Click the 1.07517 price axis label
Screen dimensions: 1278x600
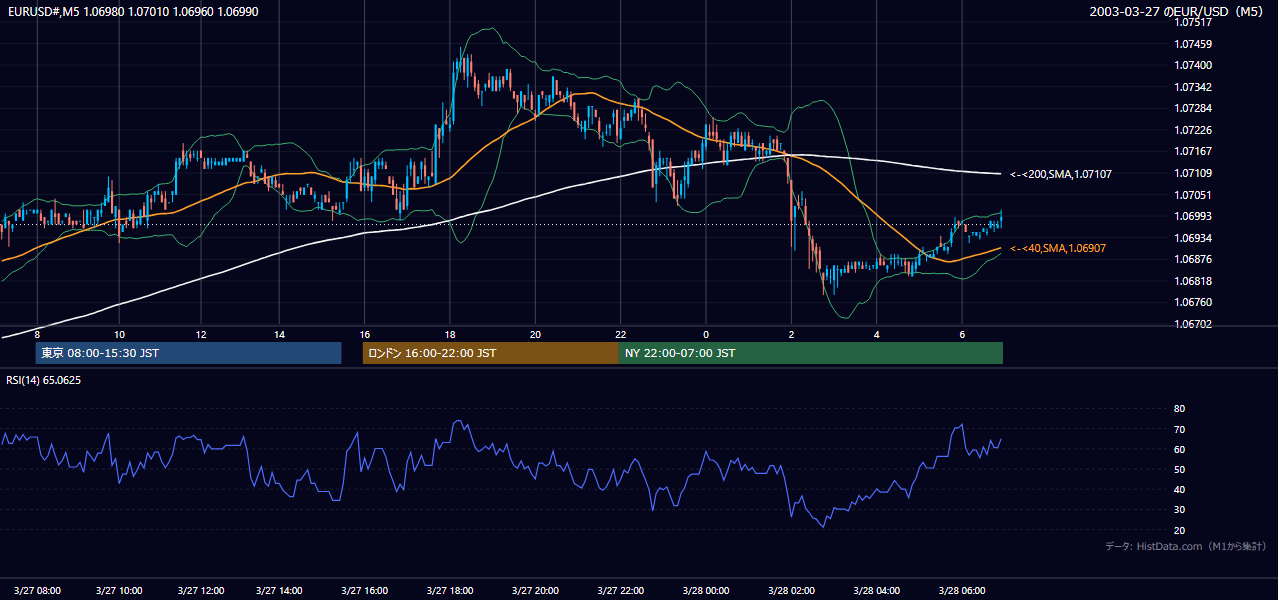[1192, 22]
